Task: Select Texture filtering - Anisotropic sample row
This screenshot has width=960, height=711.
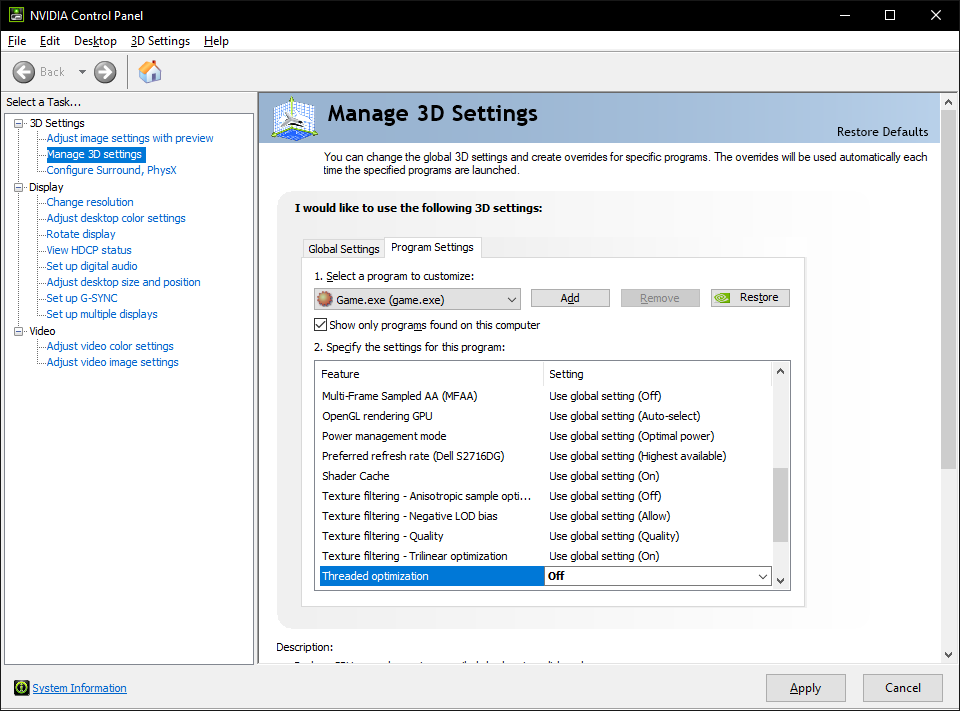Action: [545, 496]
